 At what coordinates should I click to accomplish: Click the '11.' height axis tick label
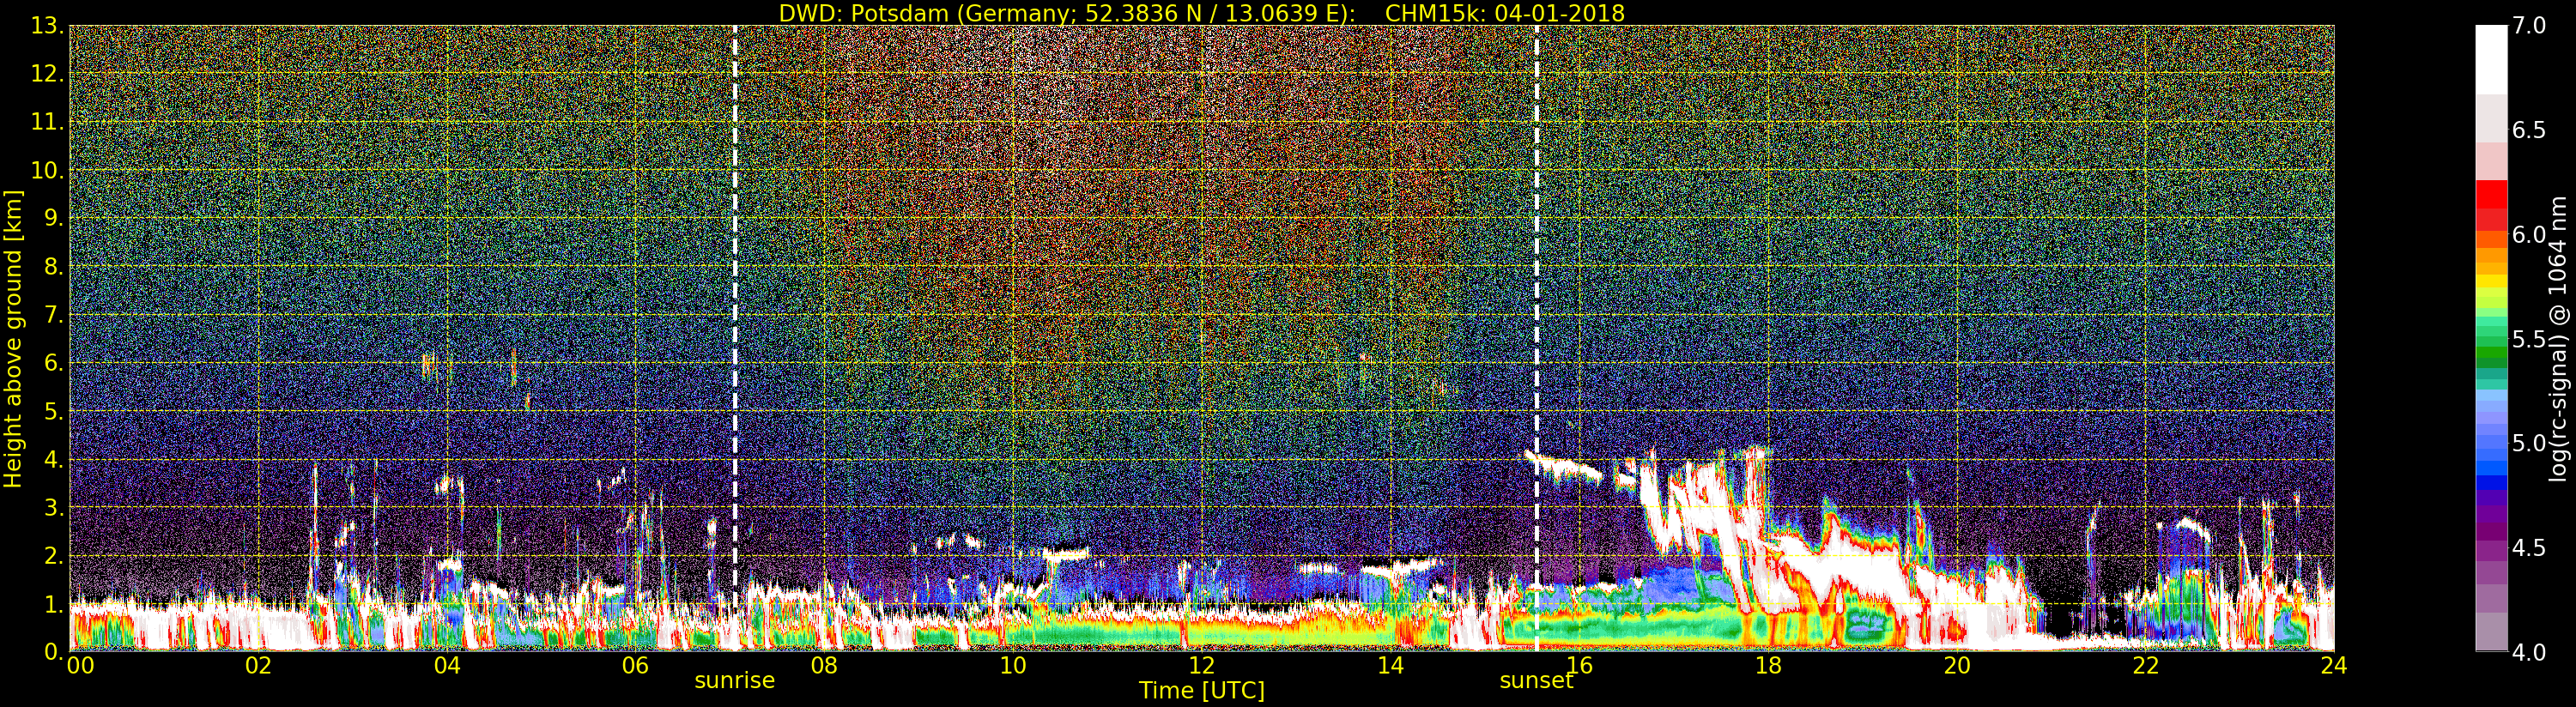(x=47, y=123)
